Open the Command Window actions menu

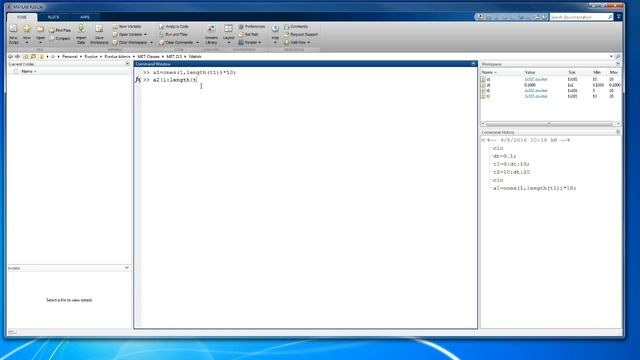point(473,64)
